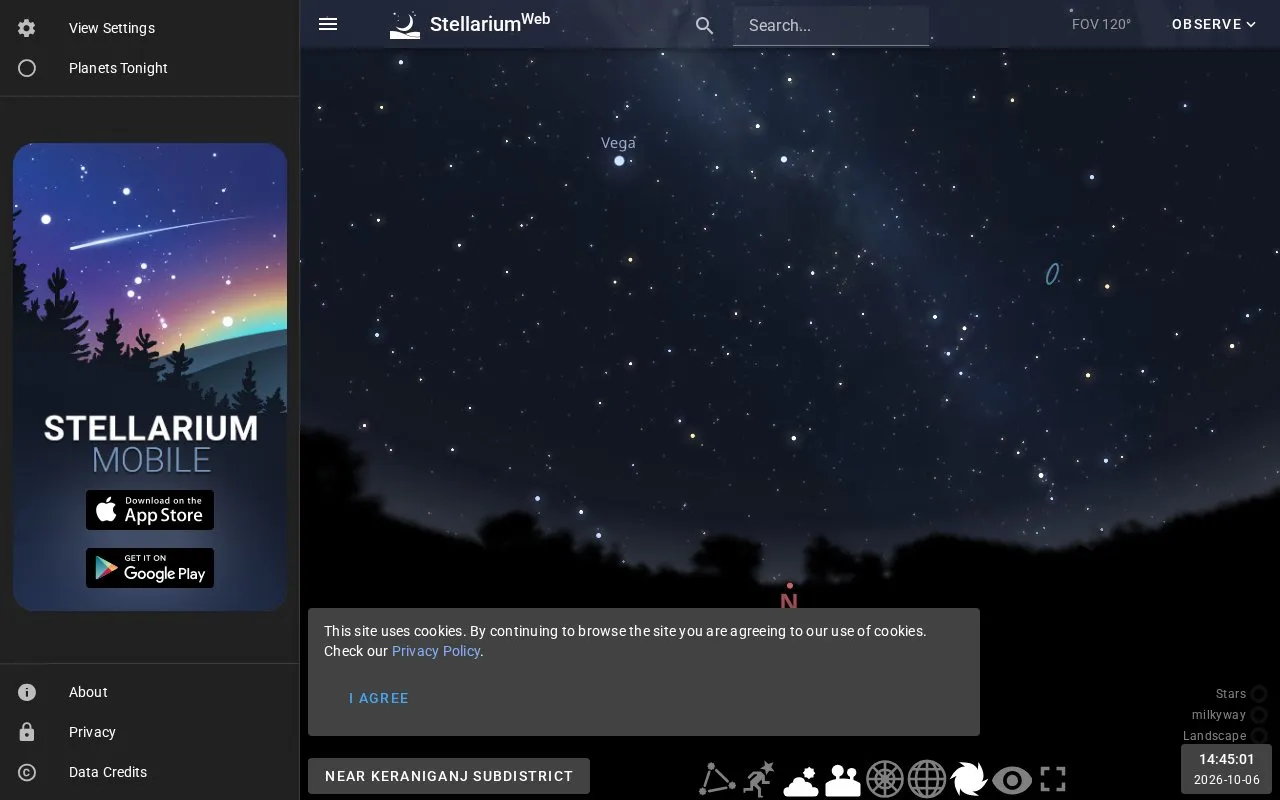Toggle atmosphere cloud icon
Viewport: 1280px width, 800px height.
[x=801, y=780]
